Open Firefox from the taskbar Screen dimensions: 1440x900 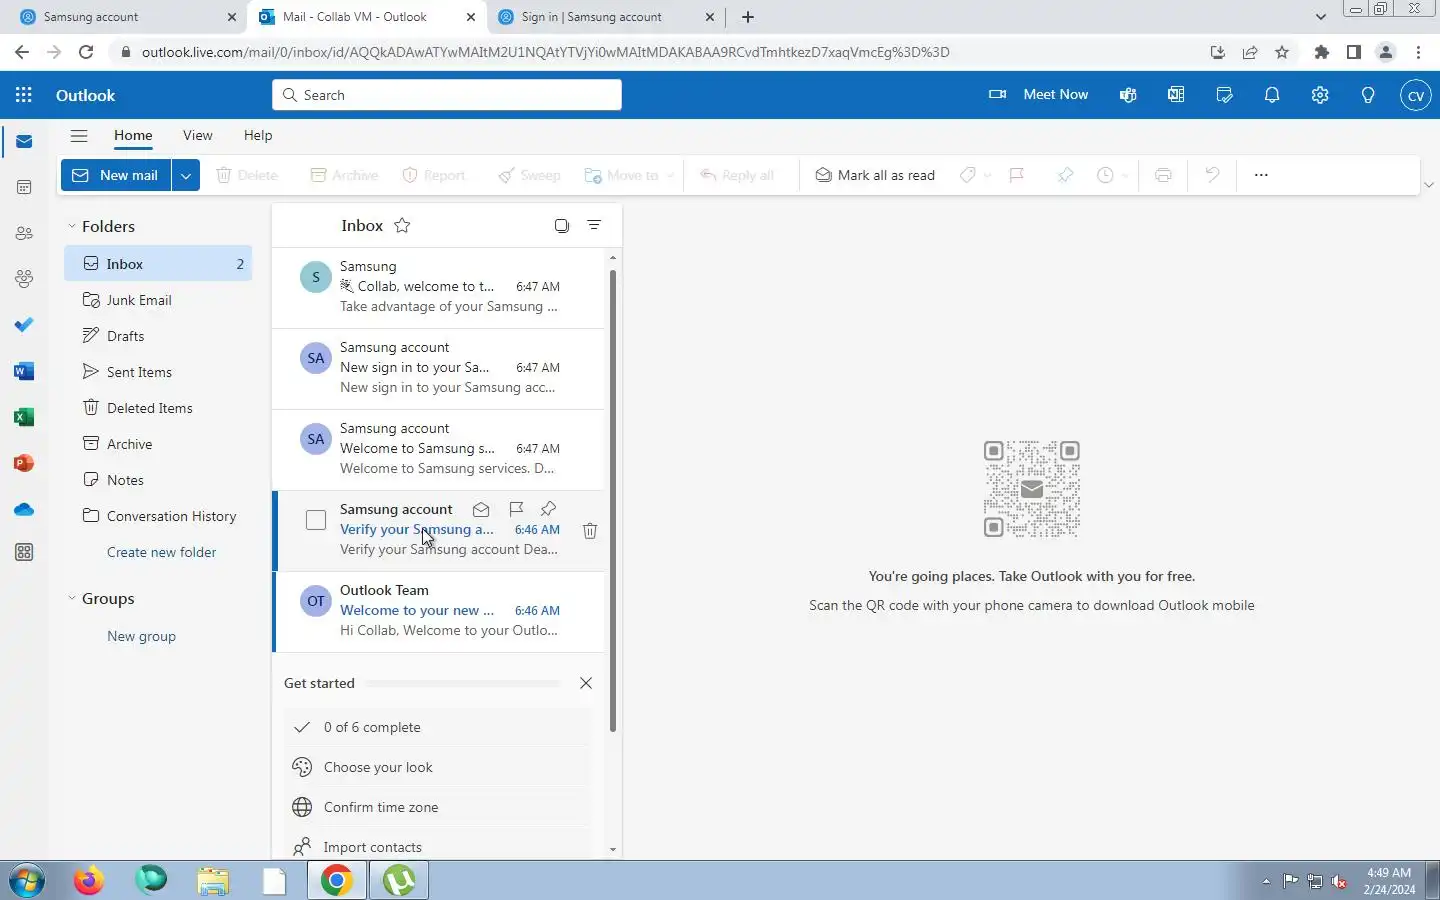(89, 881)
